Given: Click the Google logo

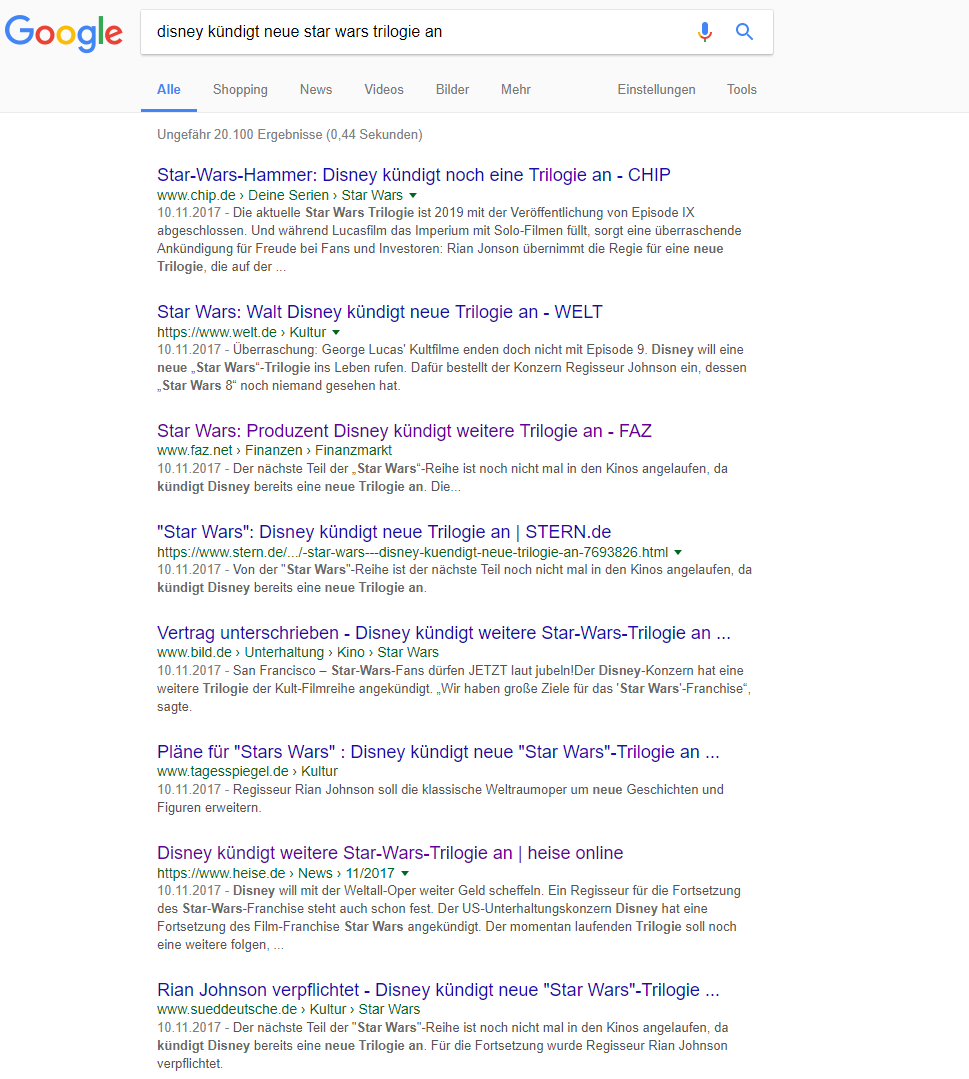Looking at the screenshot, I should pos(64,32).
